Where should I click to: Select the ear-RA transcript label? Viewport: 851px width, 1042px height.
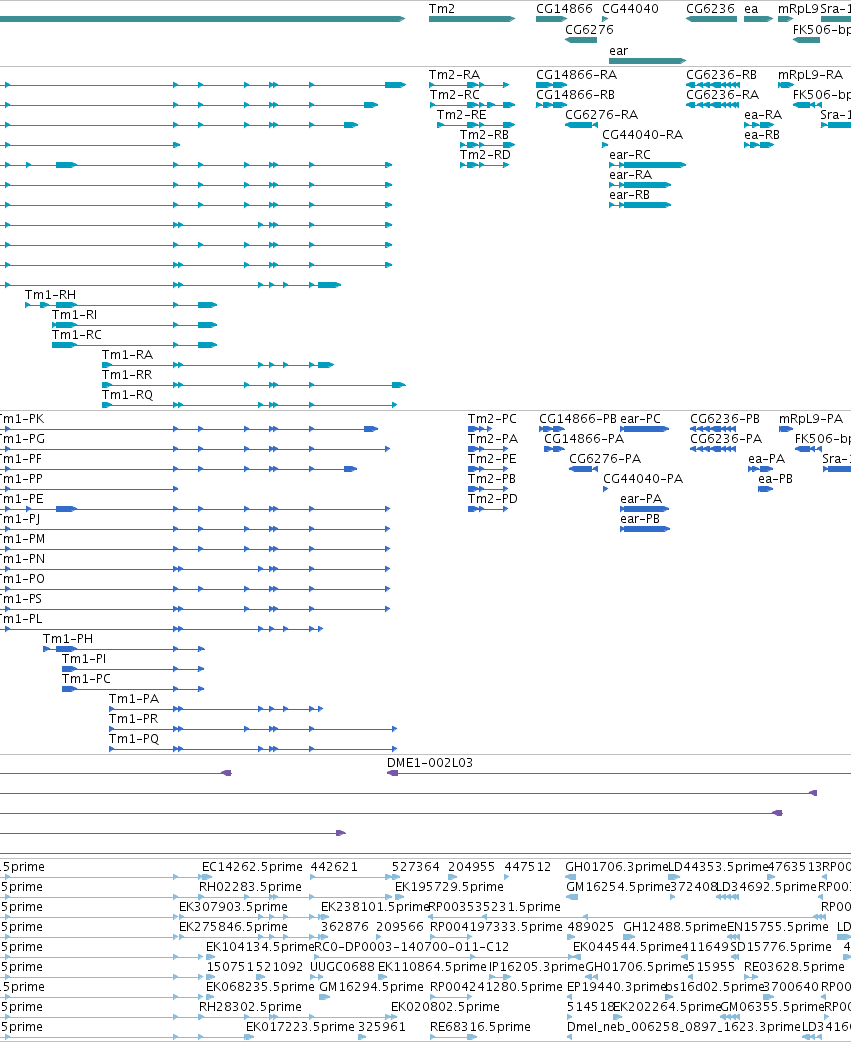coord(630,175)
